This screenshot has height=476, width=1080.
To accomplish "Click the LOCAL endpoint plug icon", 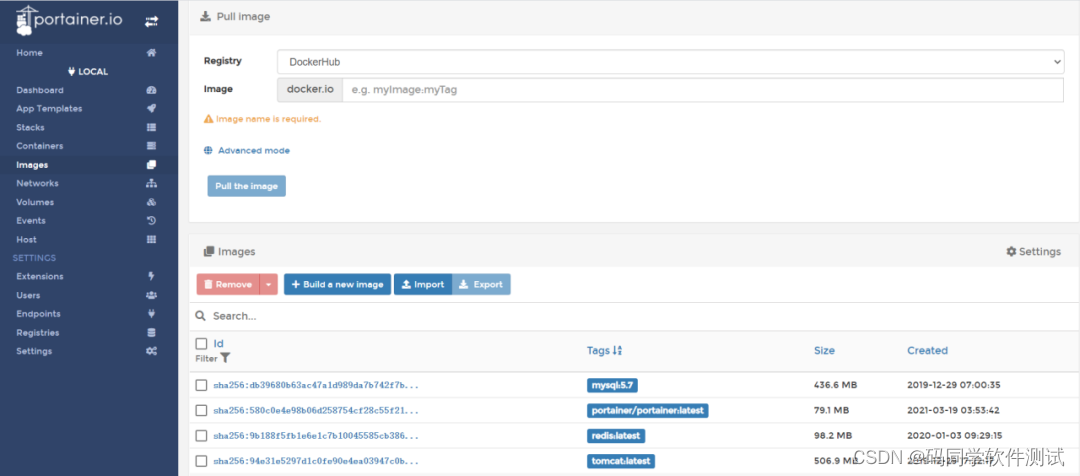I will click(x=72, y=72).
